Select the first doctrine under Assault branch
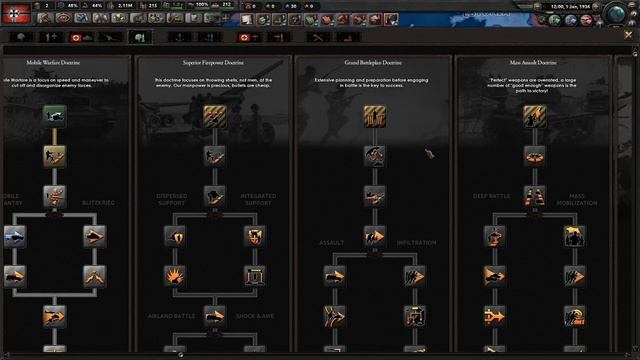 pyautogui.click(x=335, y=276)
